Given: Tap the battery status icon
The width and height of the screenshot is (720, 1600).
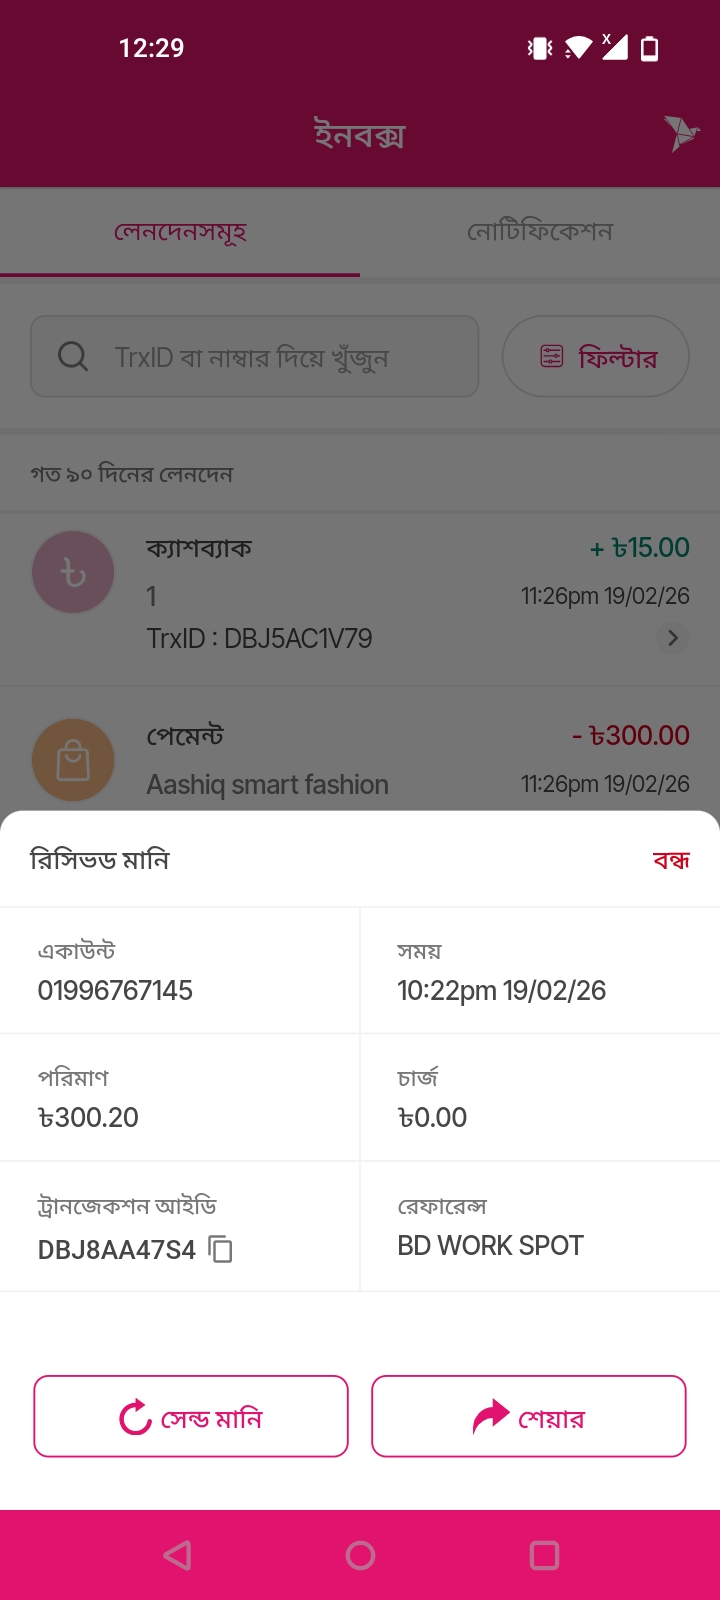Looking at the screenshot, I should point(650,48).
